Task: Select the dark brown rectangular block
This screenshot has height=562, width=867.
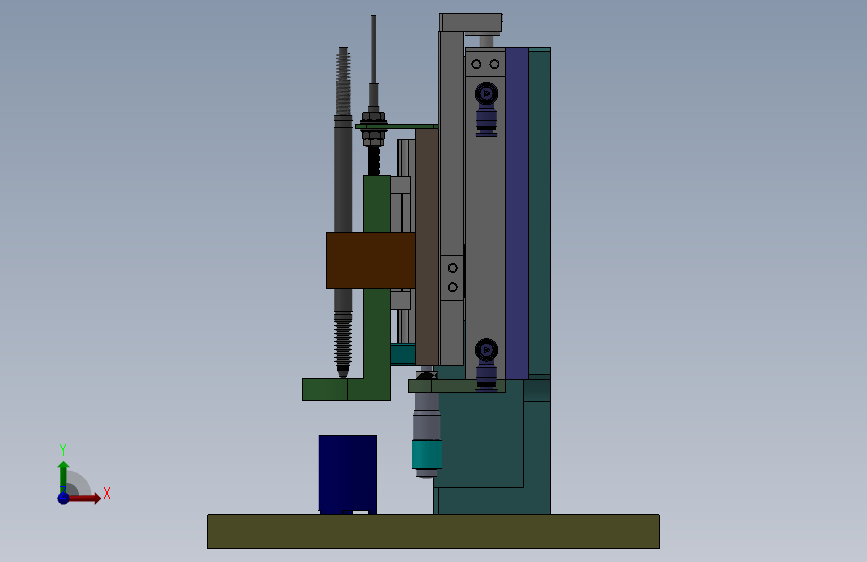Action: (370, 261)
